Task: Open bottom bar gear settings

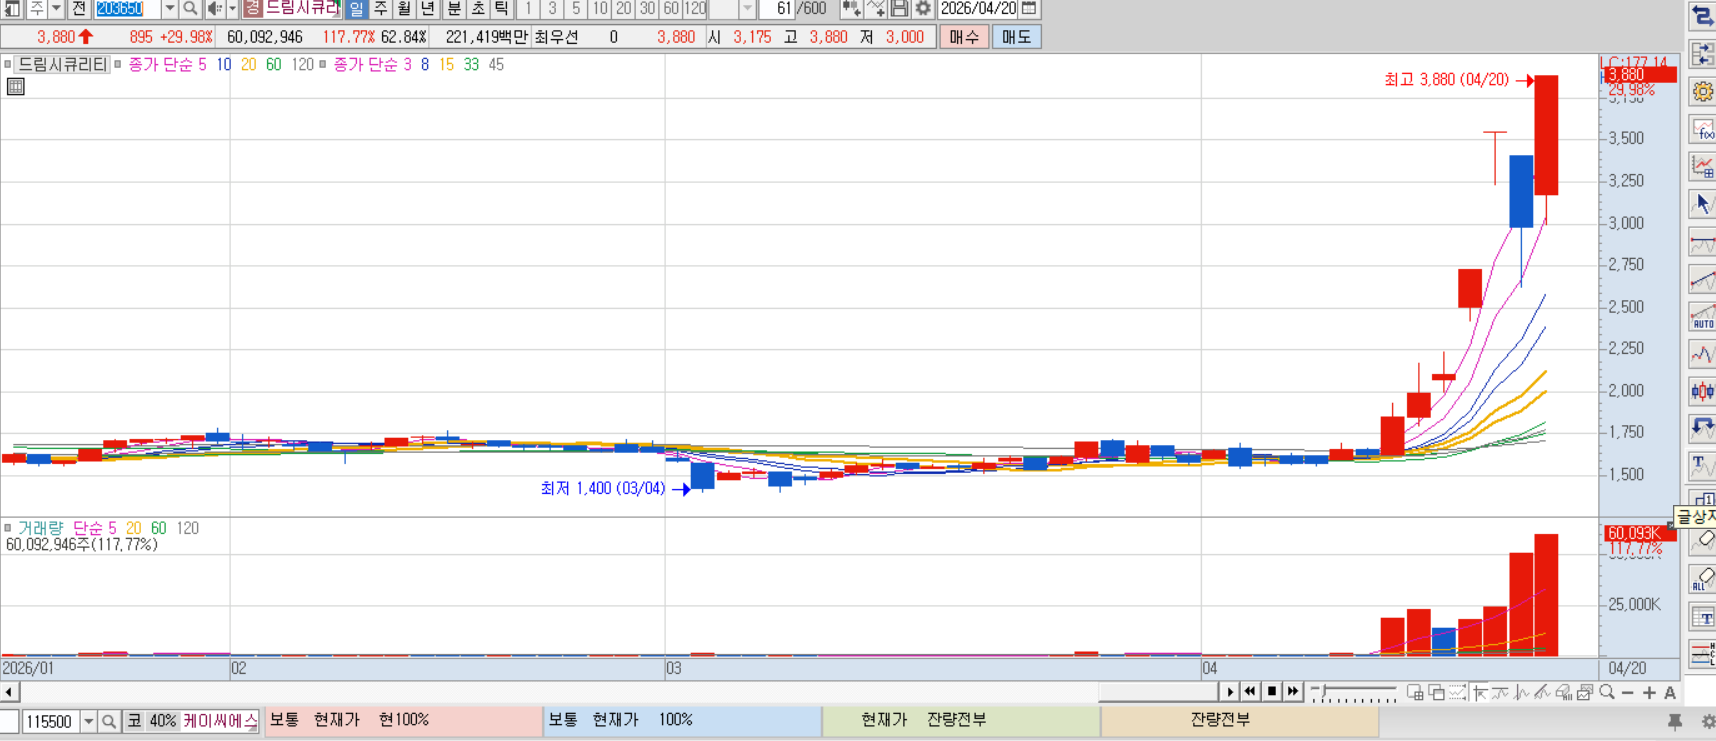Action: point(1708,721)
